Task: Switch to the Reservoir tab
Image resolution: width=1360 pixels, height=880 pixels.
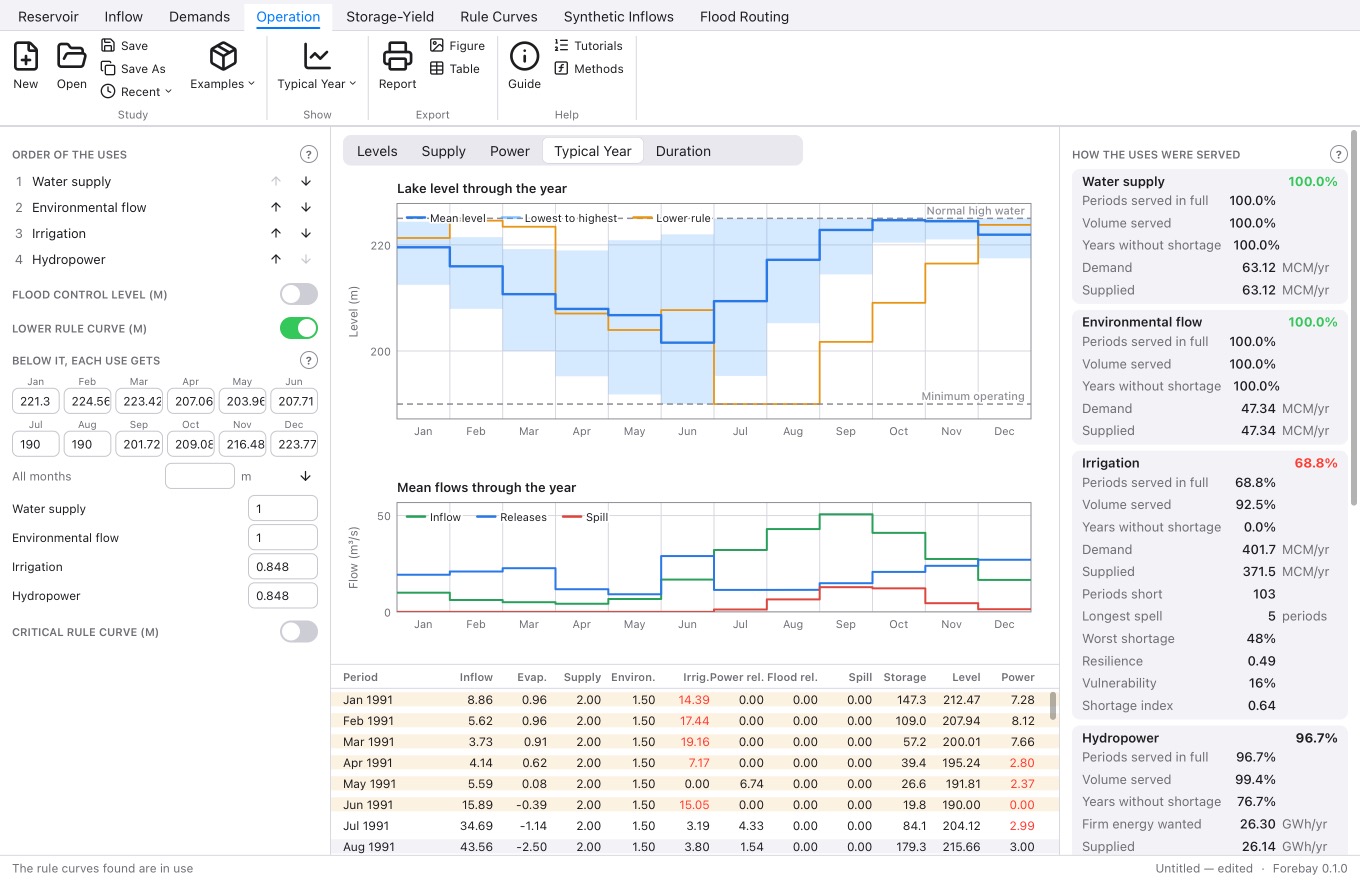Action: coord(48,17)
